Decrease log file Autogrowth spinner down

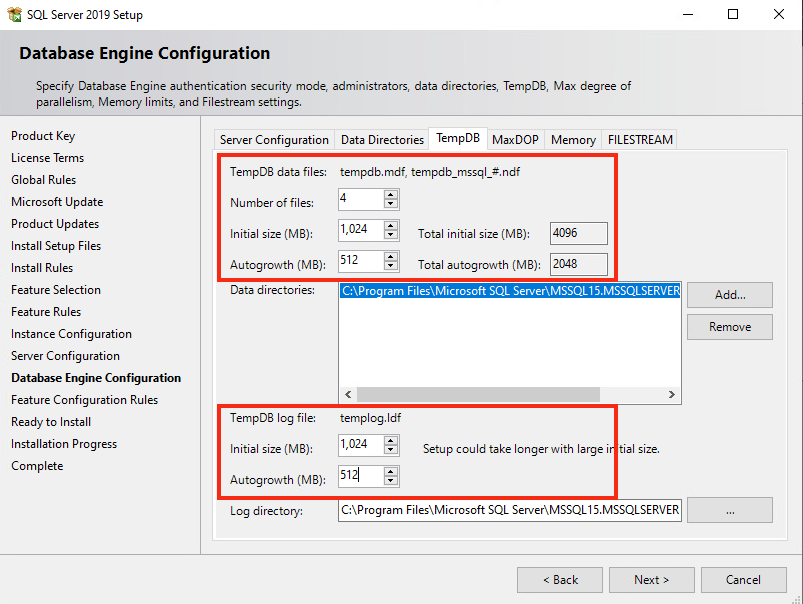click(x=391, y=481)
